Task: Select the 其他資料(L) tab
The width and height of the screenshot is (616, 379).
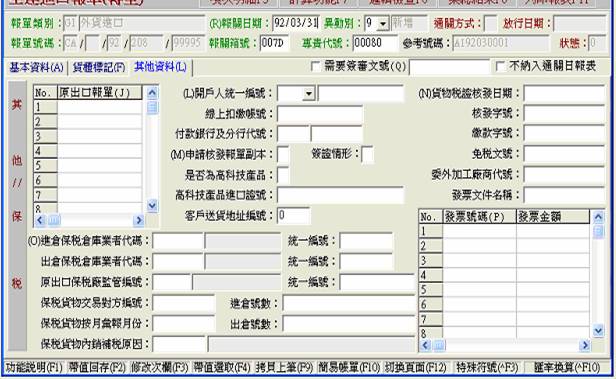Action: click(x=160, y=67)
